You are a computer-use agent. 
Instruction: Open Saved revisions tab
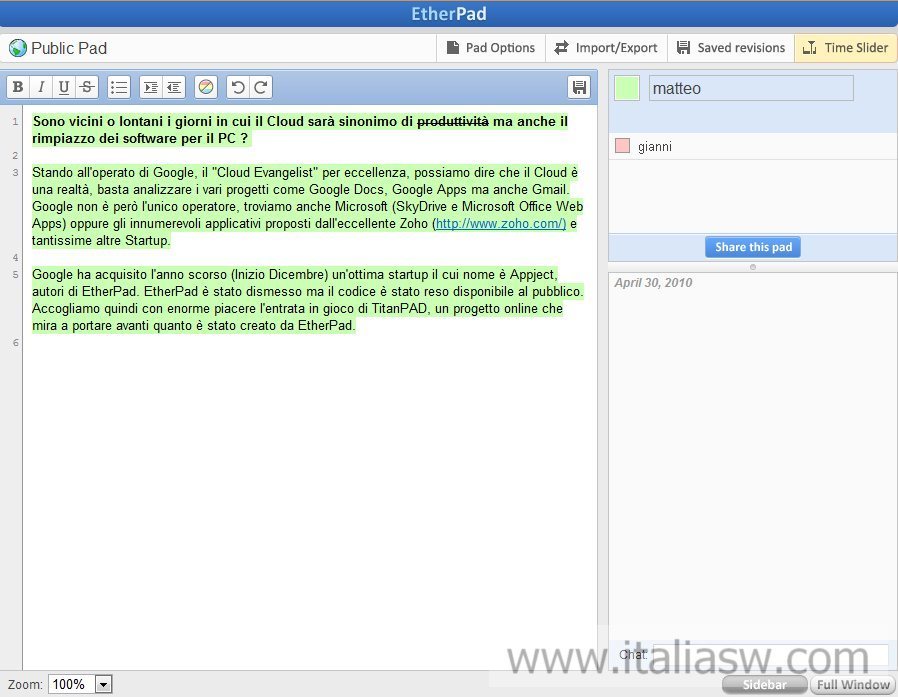(x=731, y=48)
